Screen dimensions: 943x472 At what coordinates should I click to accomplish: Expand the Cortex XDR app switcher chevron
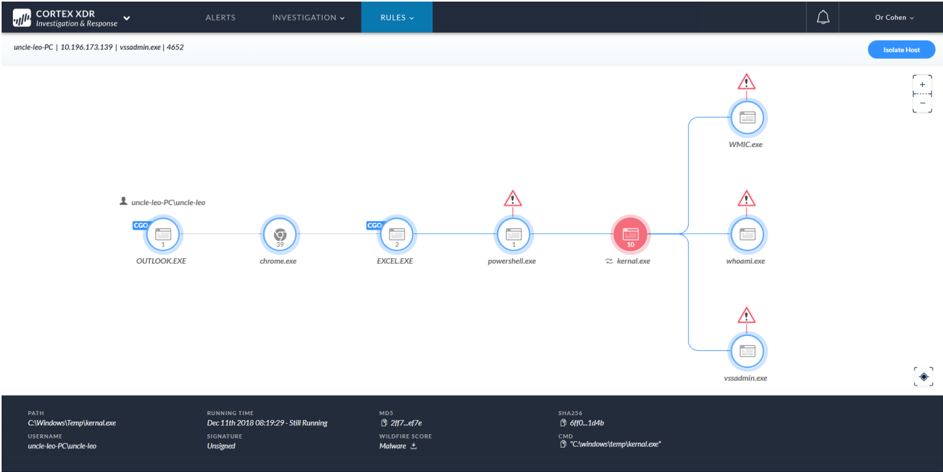pyautogui.click(x=127, y=17)
